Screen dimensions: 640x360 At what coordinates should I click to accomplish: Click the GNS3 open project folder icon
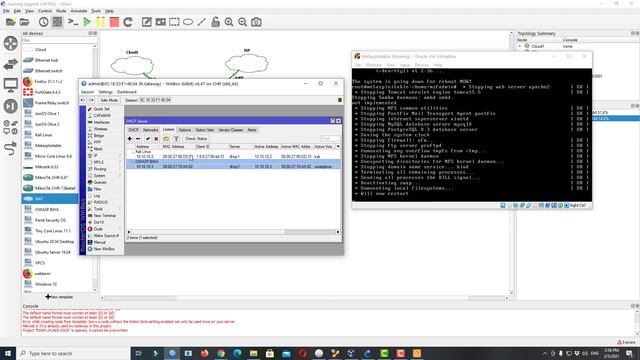click(24, 22)
